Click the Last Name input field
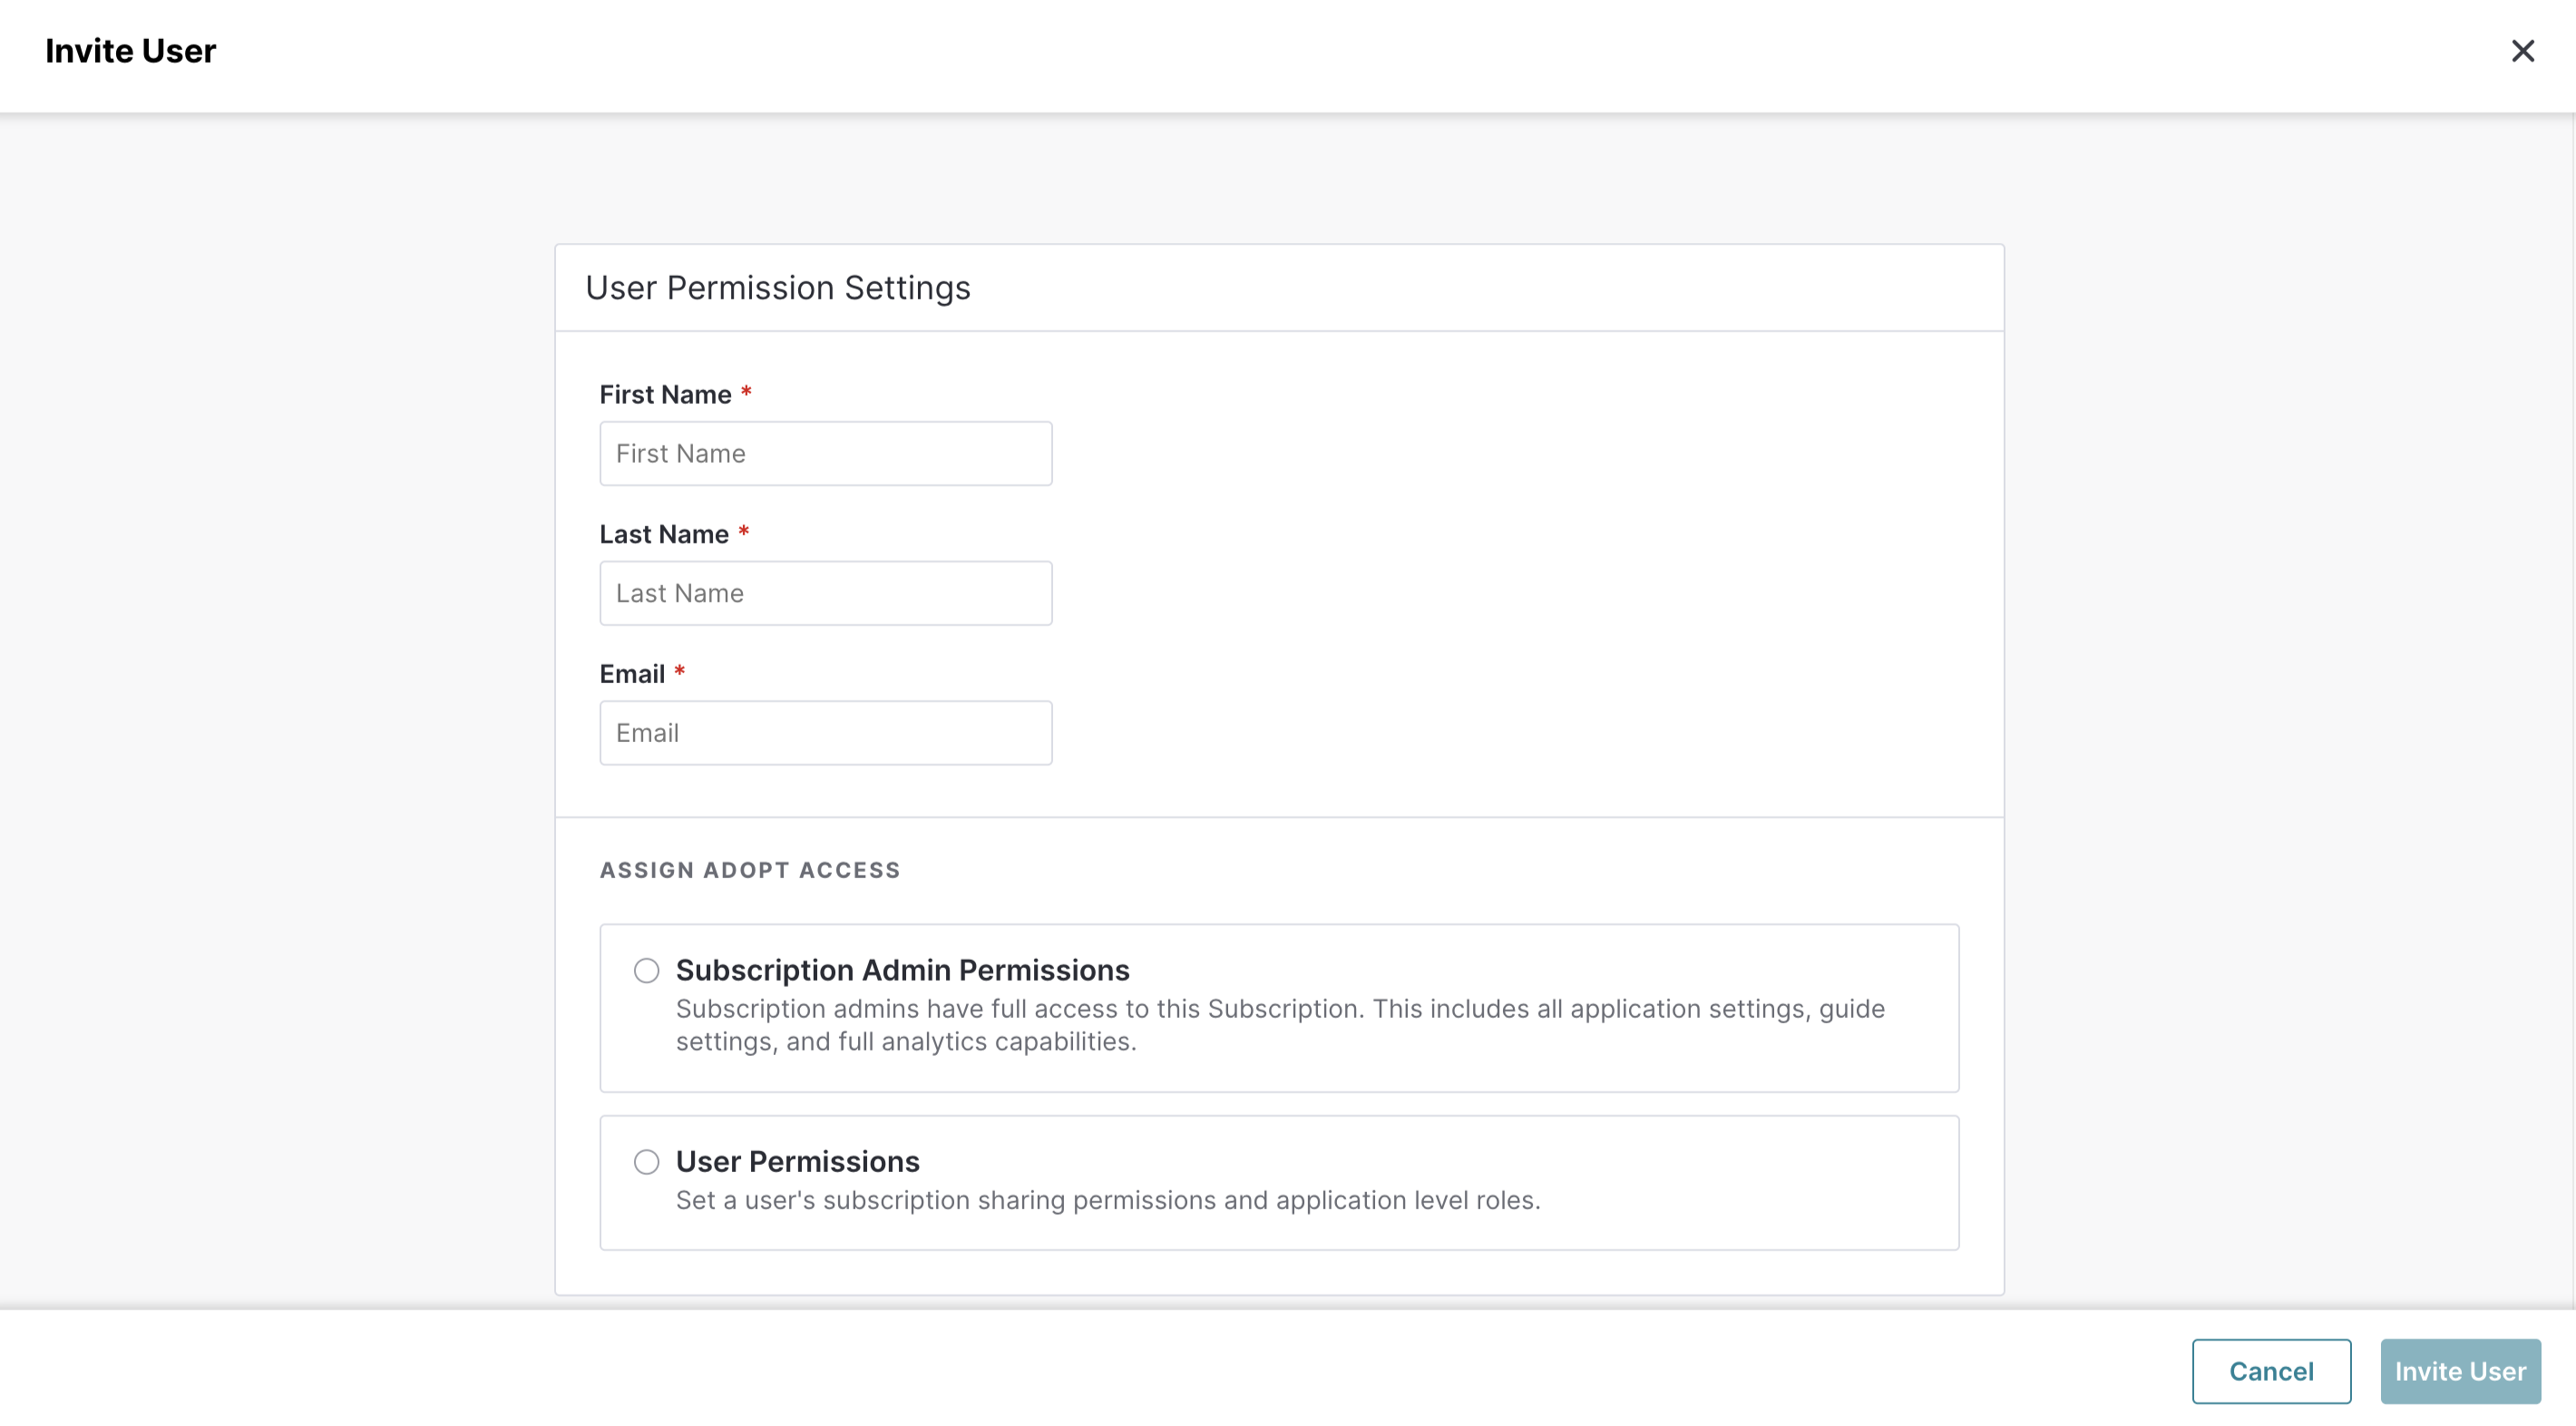 click(825, 593)
